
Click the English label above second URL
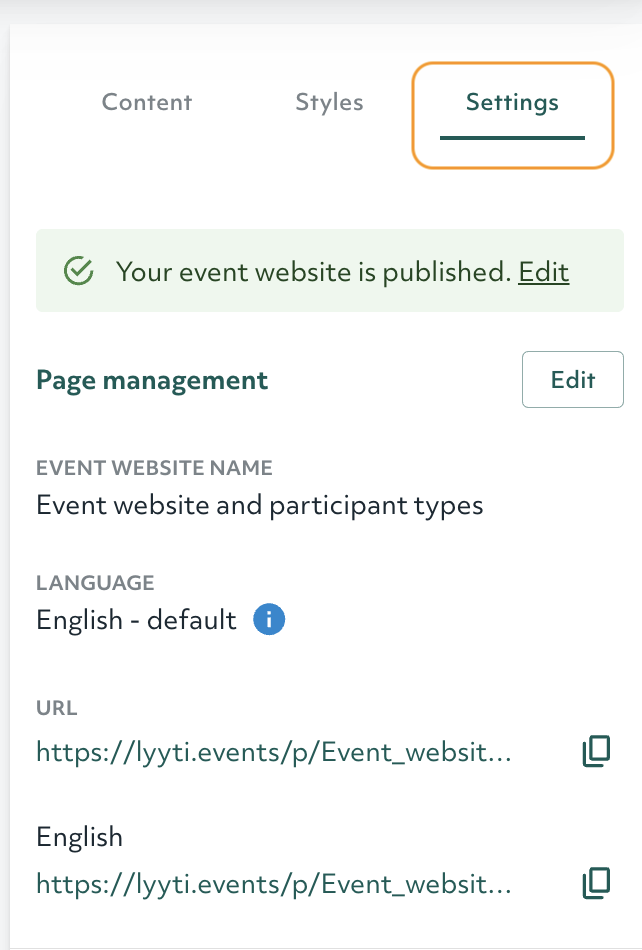pos(79,837)
